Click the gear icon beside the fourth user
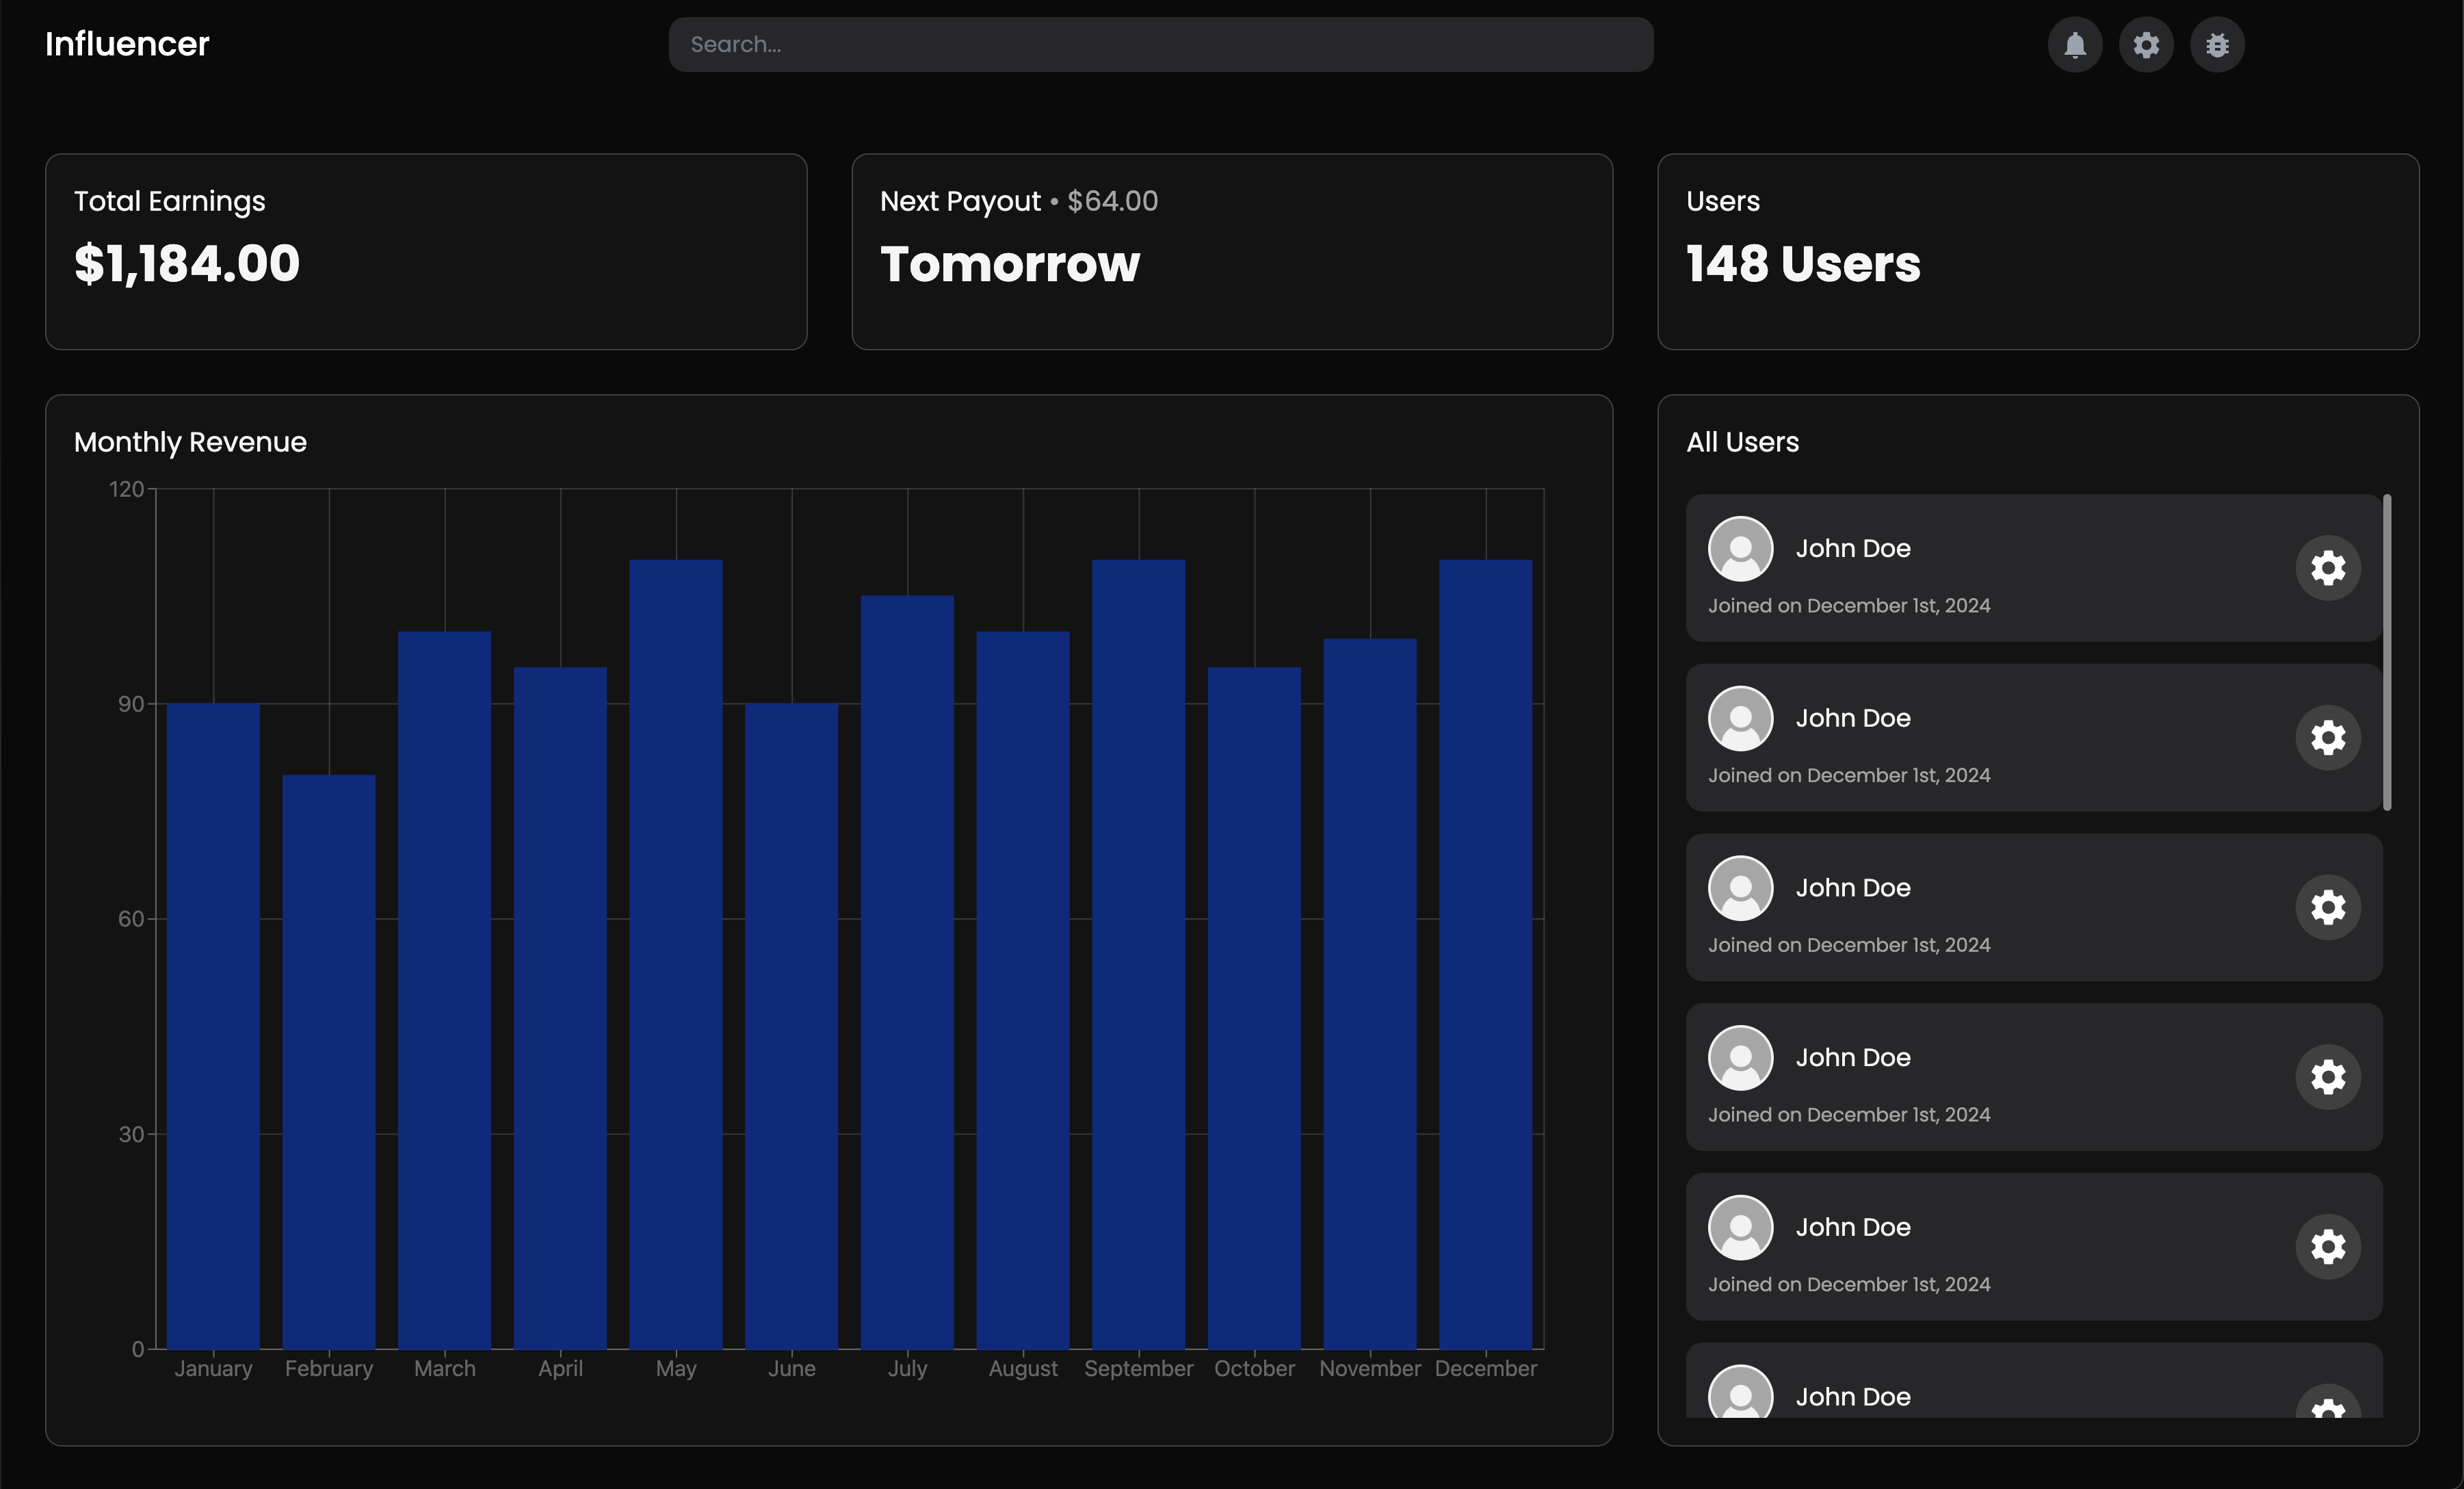This screenshot has height=1489, width=2464. click(x=2327, y=1077)
